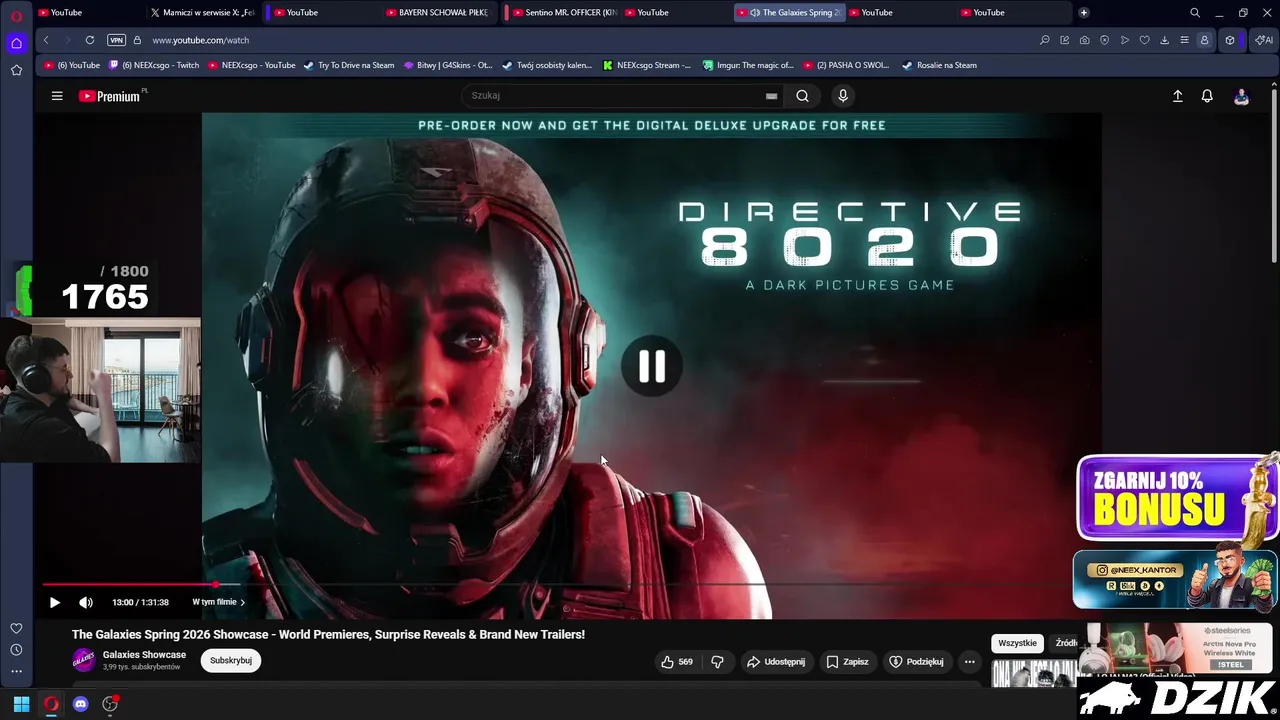Image resolution: width=1280 pixels, height=720 pixels.
Task: Open the sidebar heart personal news icon
Action: (16, 629)
